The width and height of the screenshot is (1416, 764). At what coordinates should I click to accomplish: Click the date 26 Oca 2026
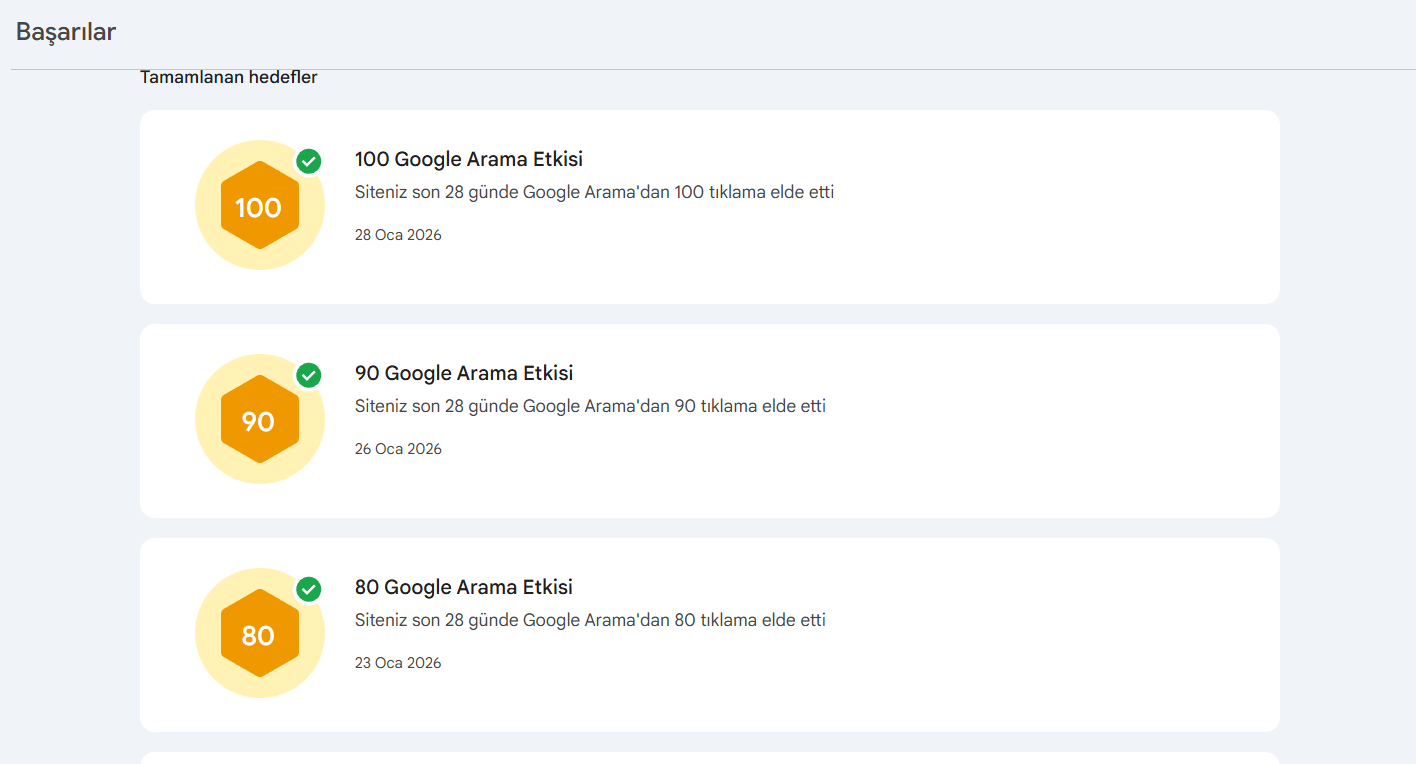(398, 449)
